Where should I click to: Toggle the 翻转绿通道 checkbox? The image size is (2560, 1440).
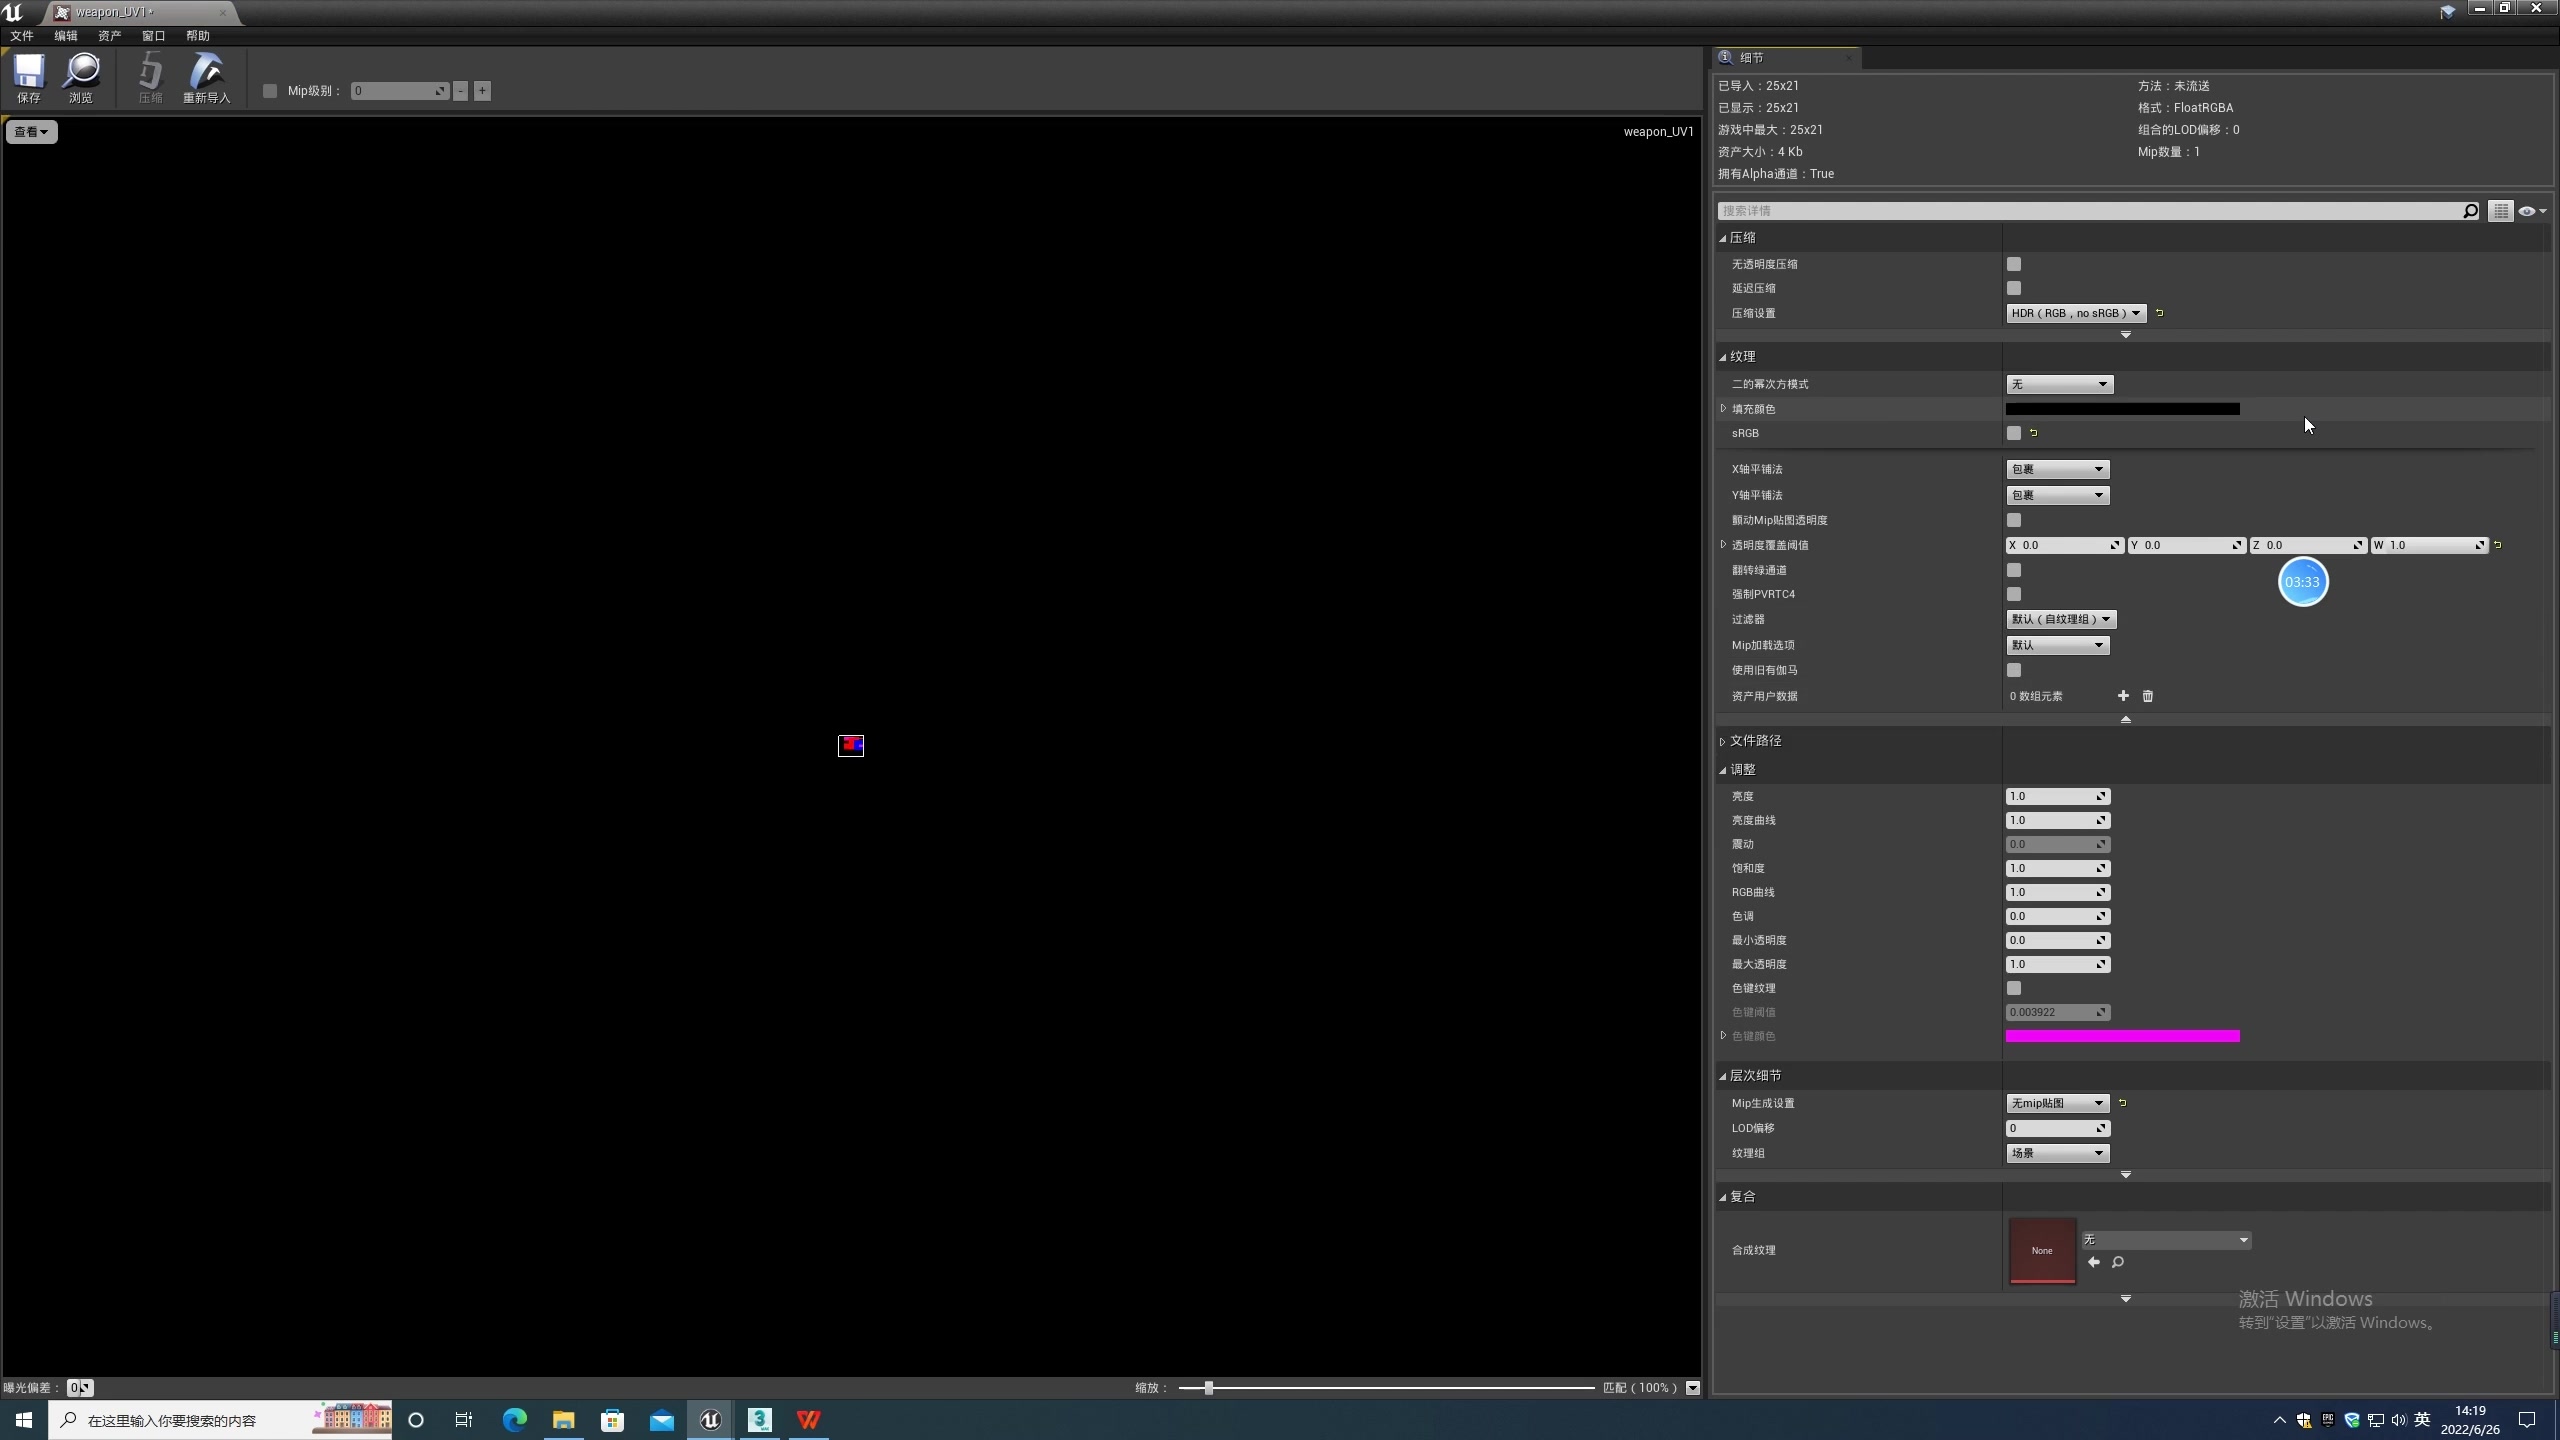(x=2014, y=569)
